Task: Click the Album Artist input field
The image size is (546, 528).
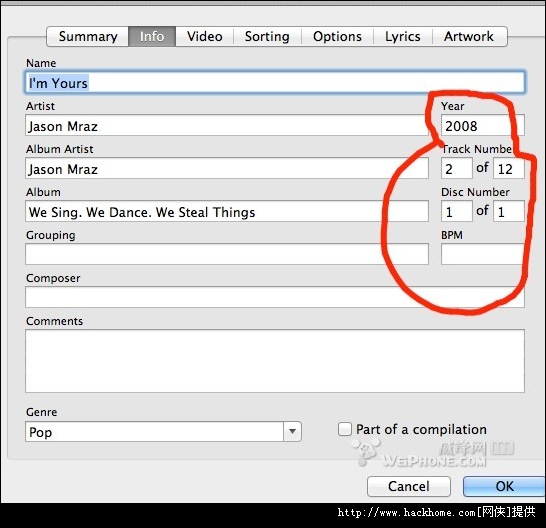Action: coord(227,168)
